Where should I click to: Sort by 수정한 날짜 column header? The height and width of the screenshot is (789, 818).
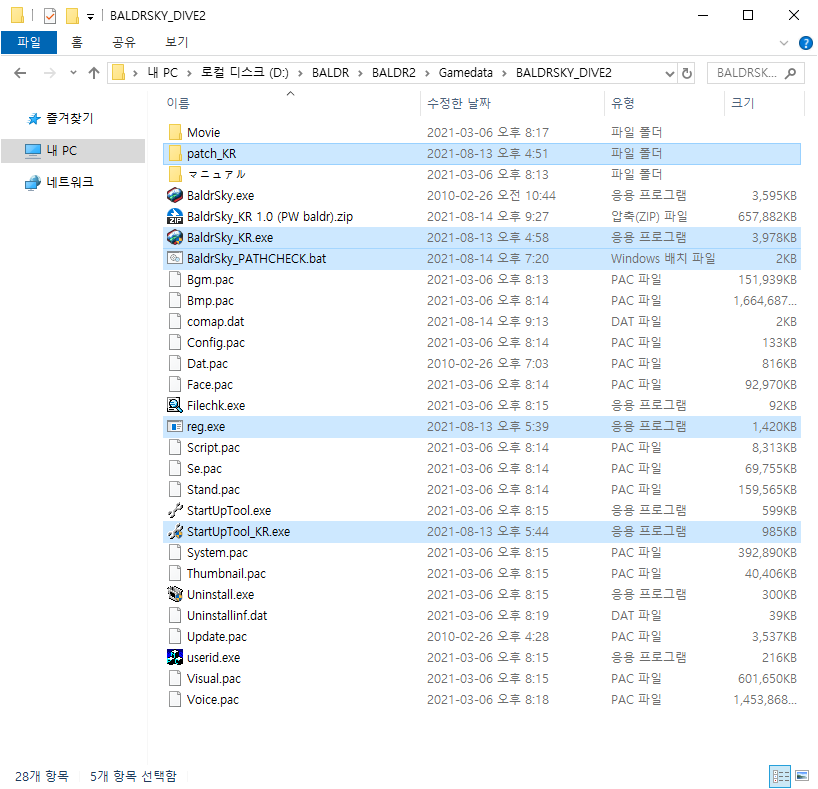[x=512, y=103]
